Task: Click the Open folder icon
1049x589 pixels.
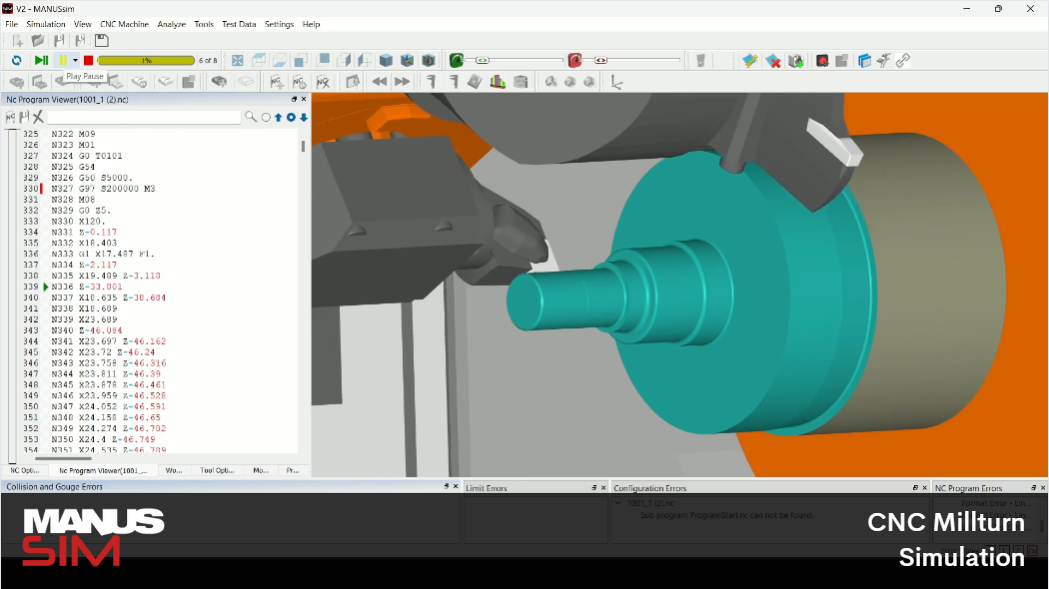Action: [x=38, y=41]
